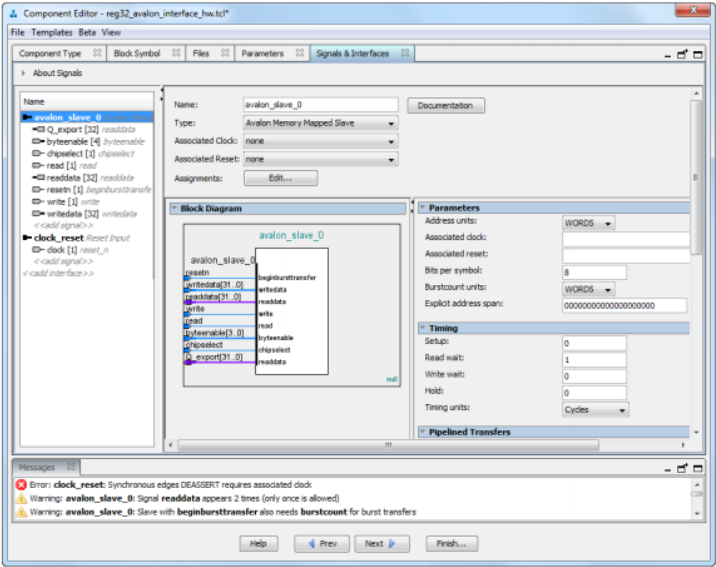Go to the Prev page
The width and height of the screenshot is (716, 567).
(x=322, y=543)
